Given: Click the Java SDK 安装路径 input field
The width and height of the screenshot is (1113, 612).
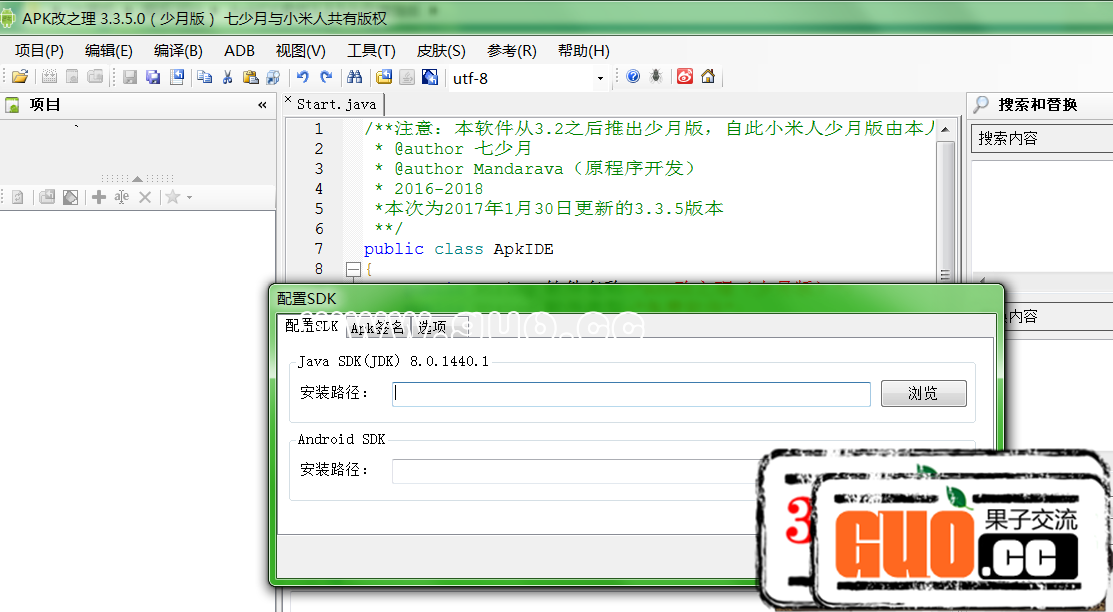Looking at the screenshot, I should click(x=631, y=394).
